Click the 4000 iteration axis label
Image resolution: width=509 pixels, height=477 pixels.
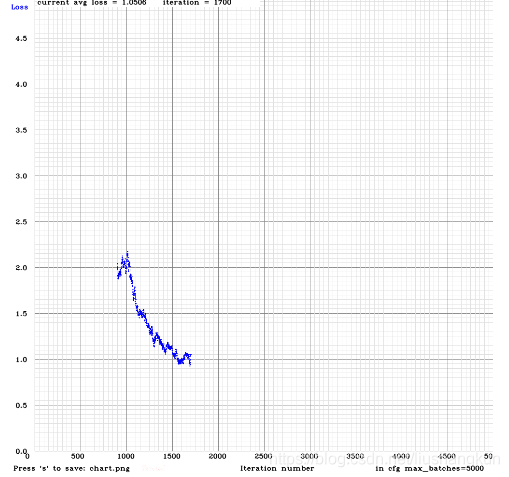[x=401, y=456]
